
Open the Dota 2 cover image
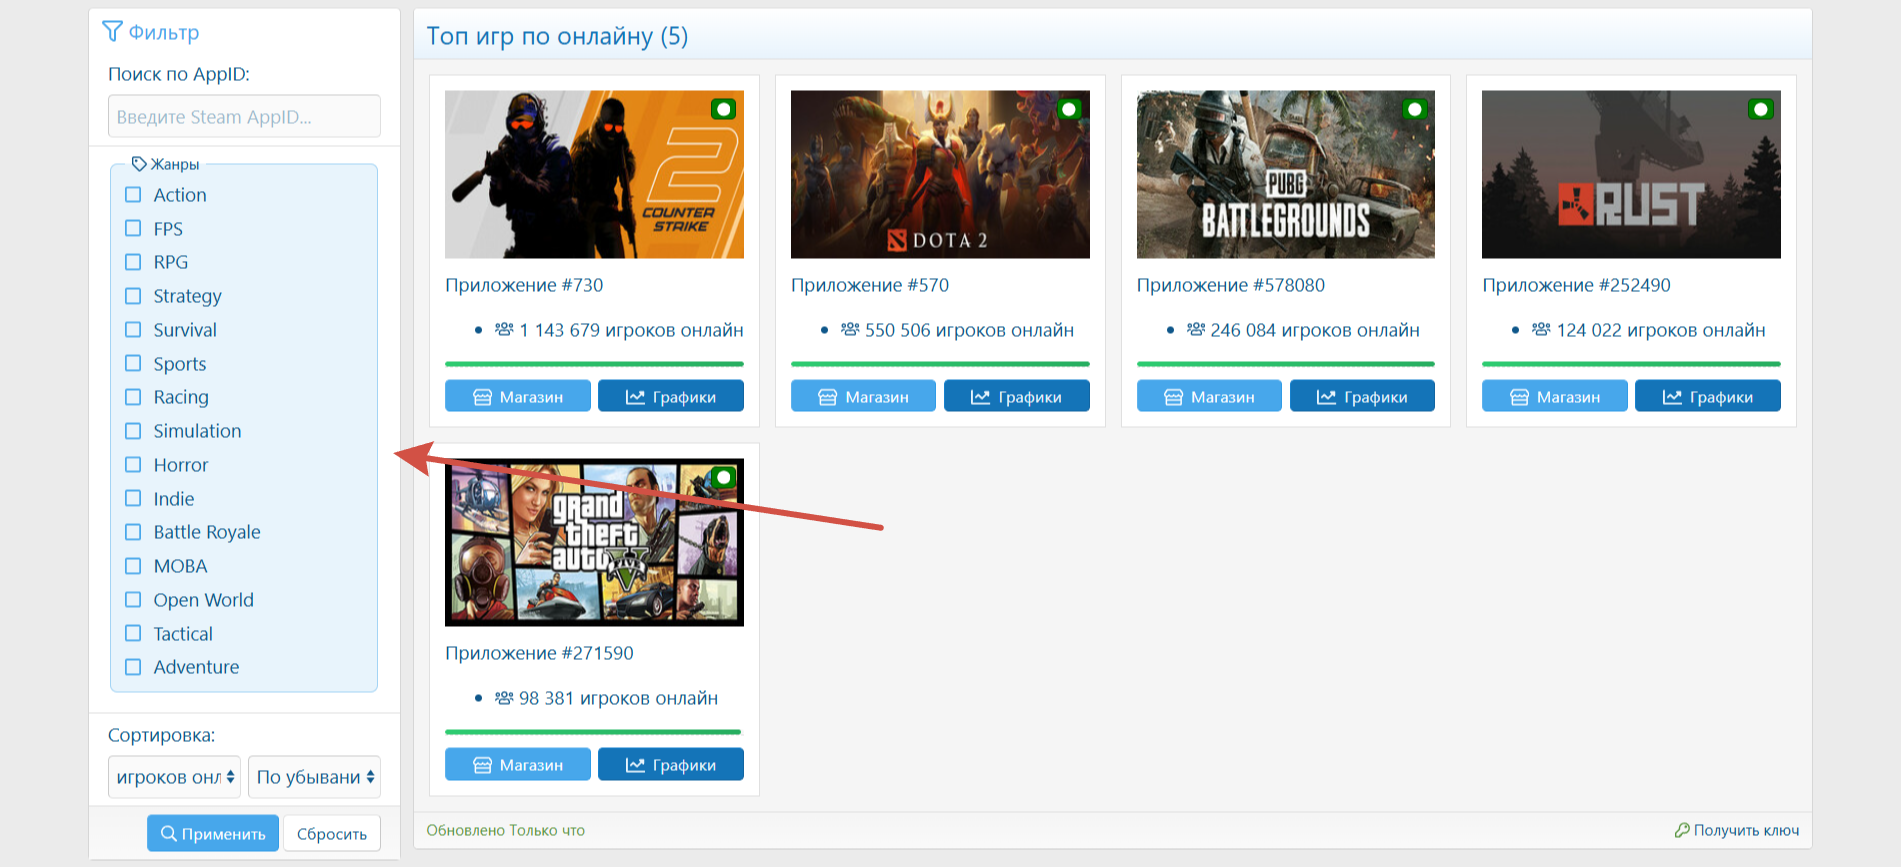(x=940, y=175)
